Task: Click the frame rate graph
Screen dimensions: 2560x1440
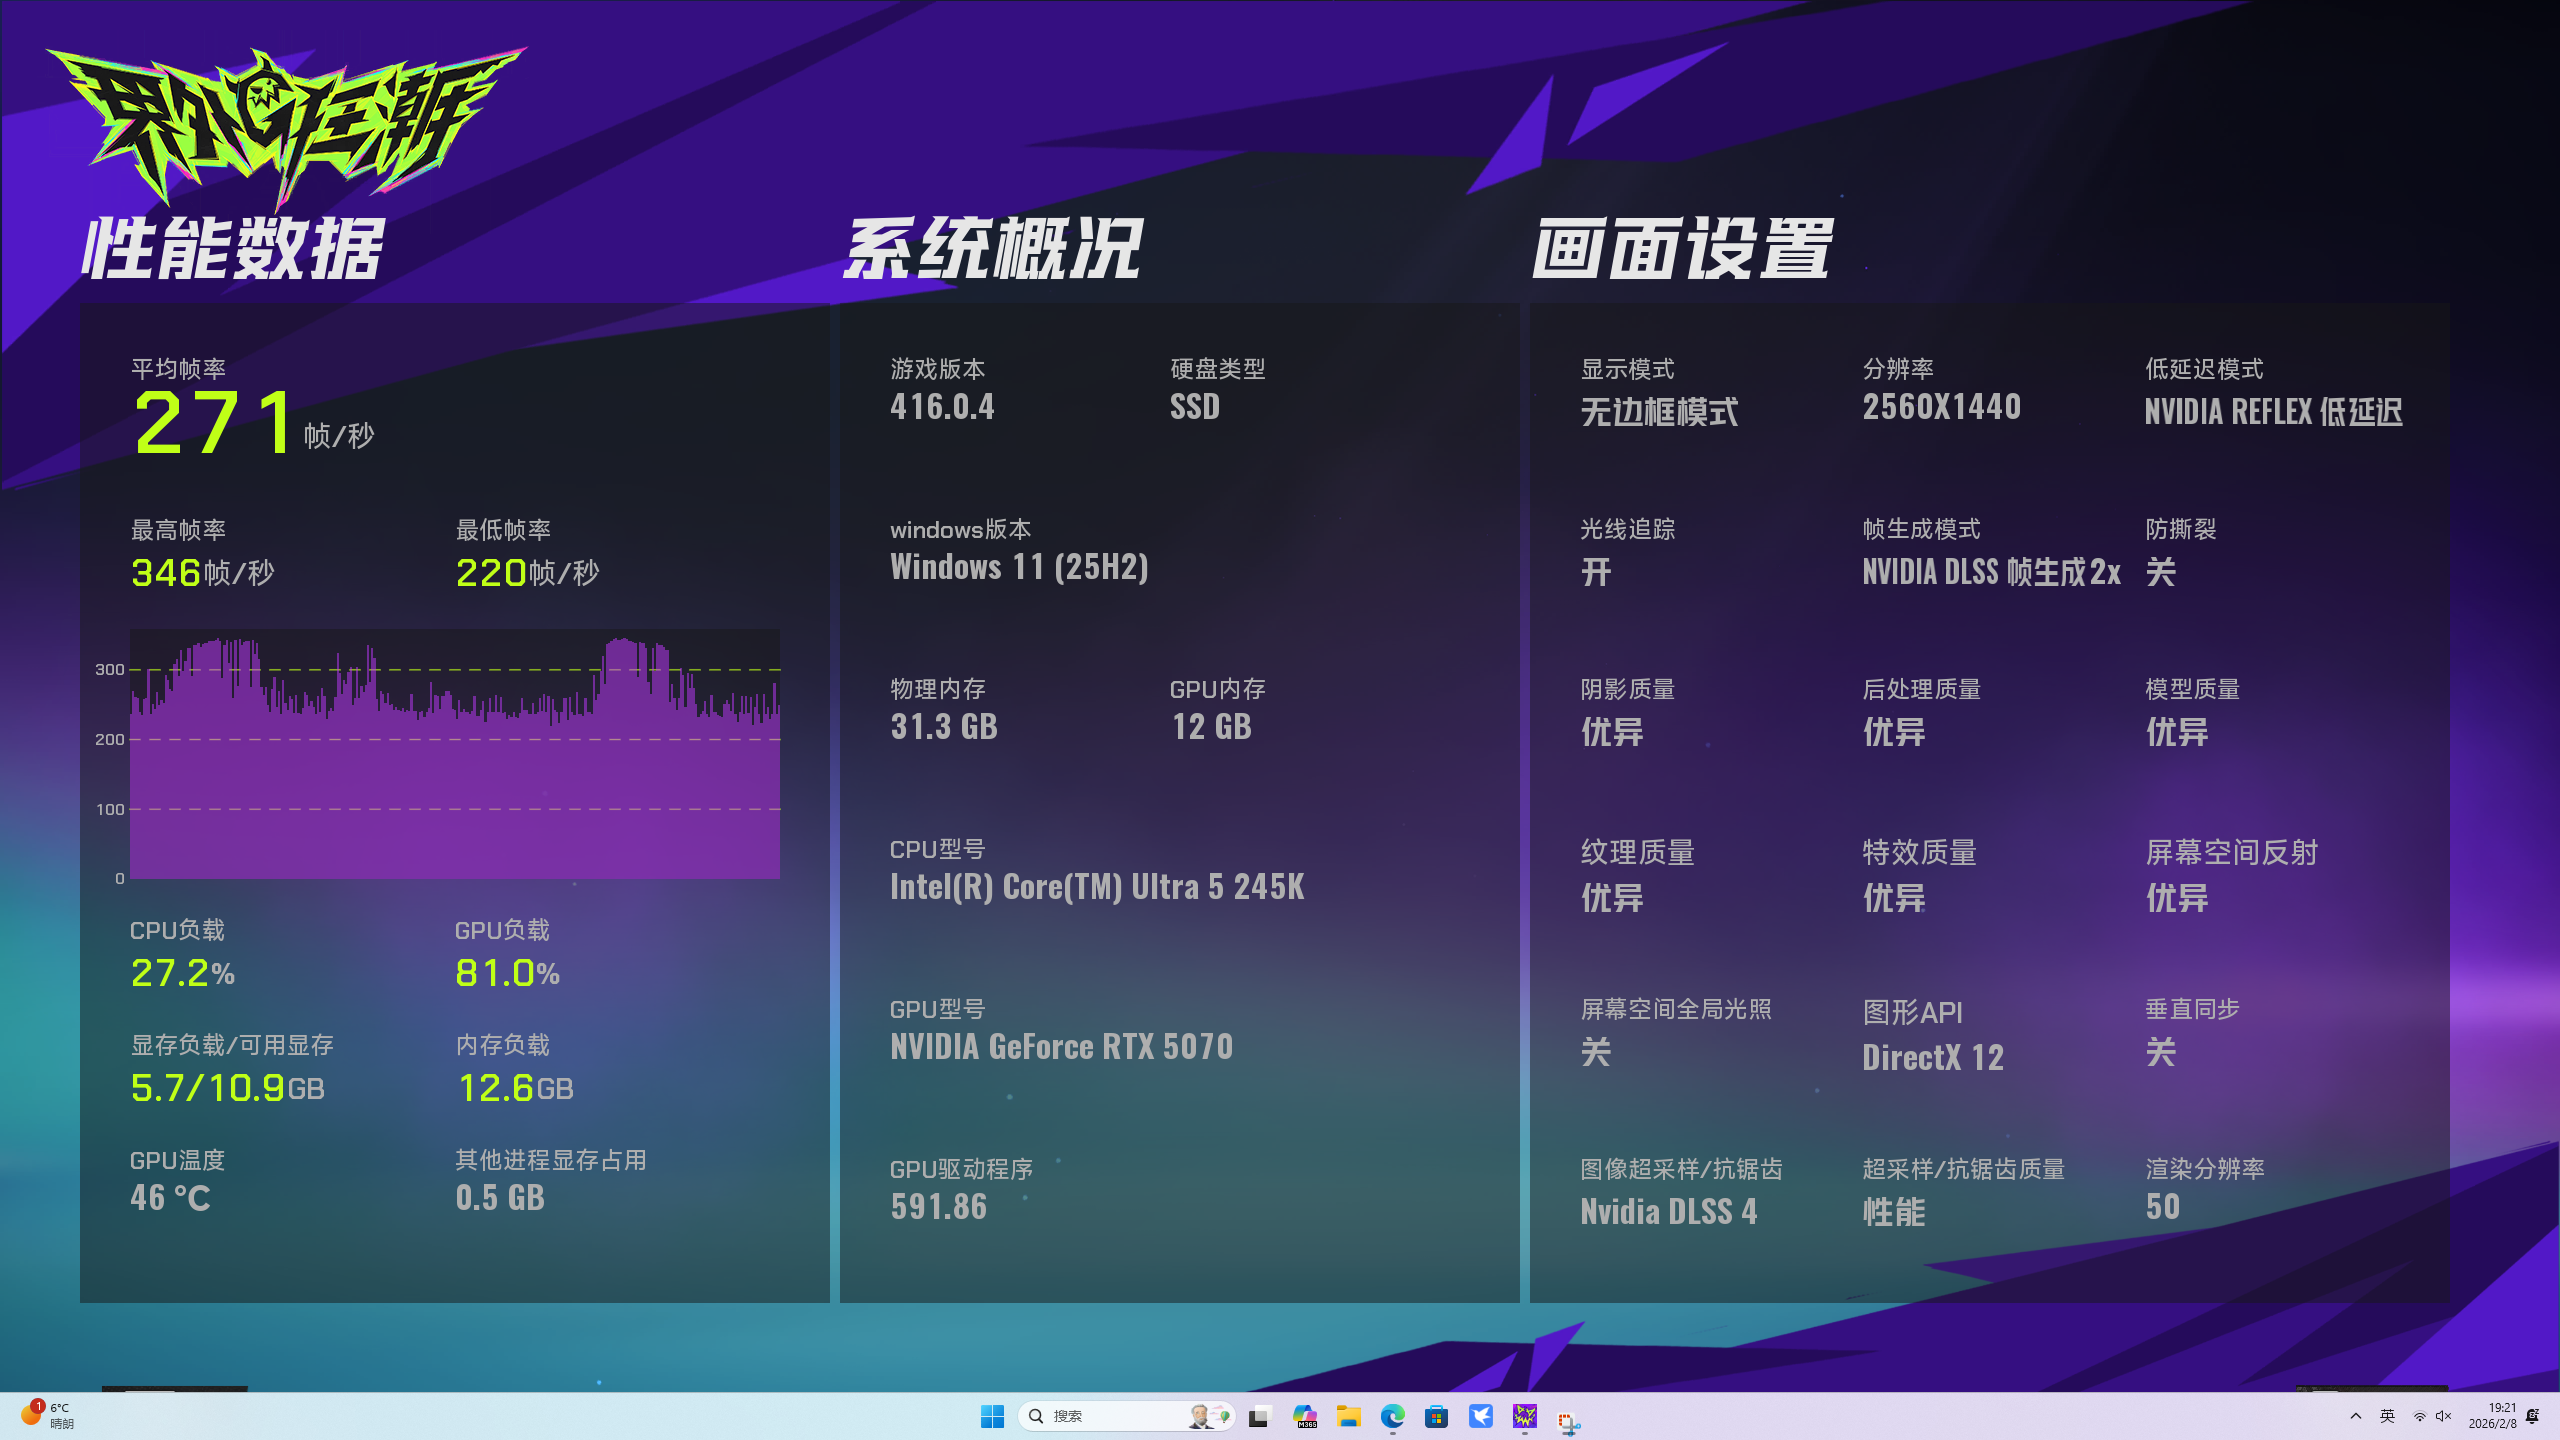Action: click(x=455, y=755)
